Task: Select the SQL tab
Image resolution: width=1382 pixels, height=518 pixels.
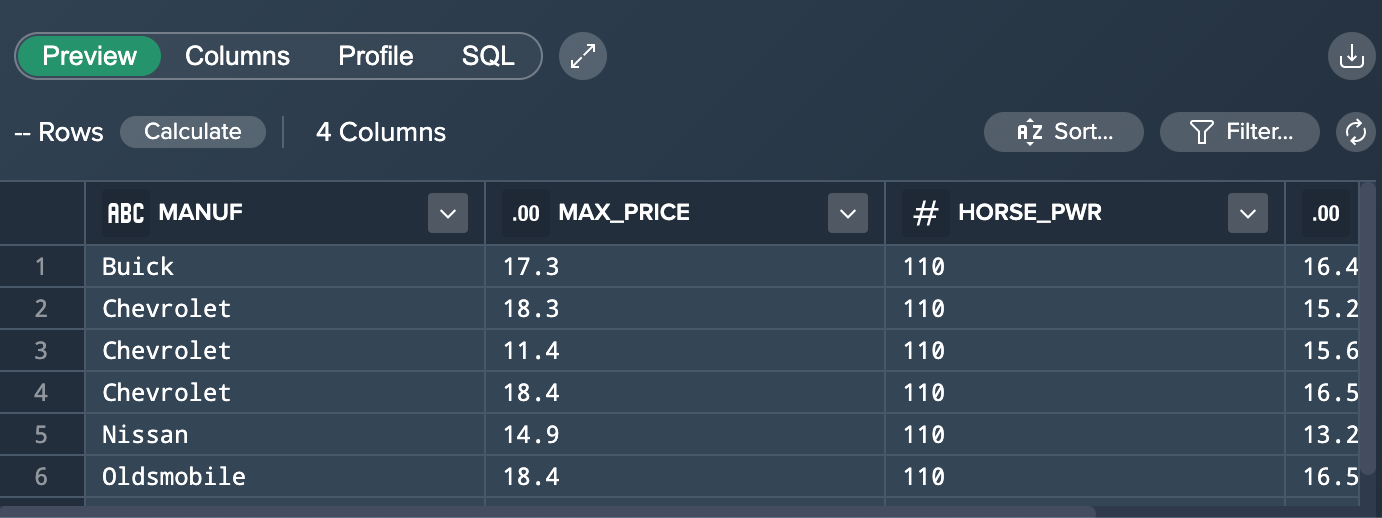Action: (488, 57)
